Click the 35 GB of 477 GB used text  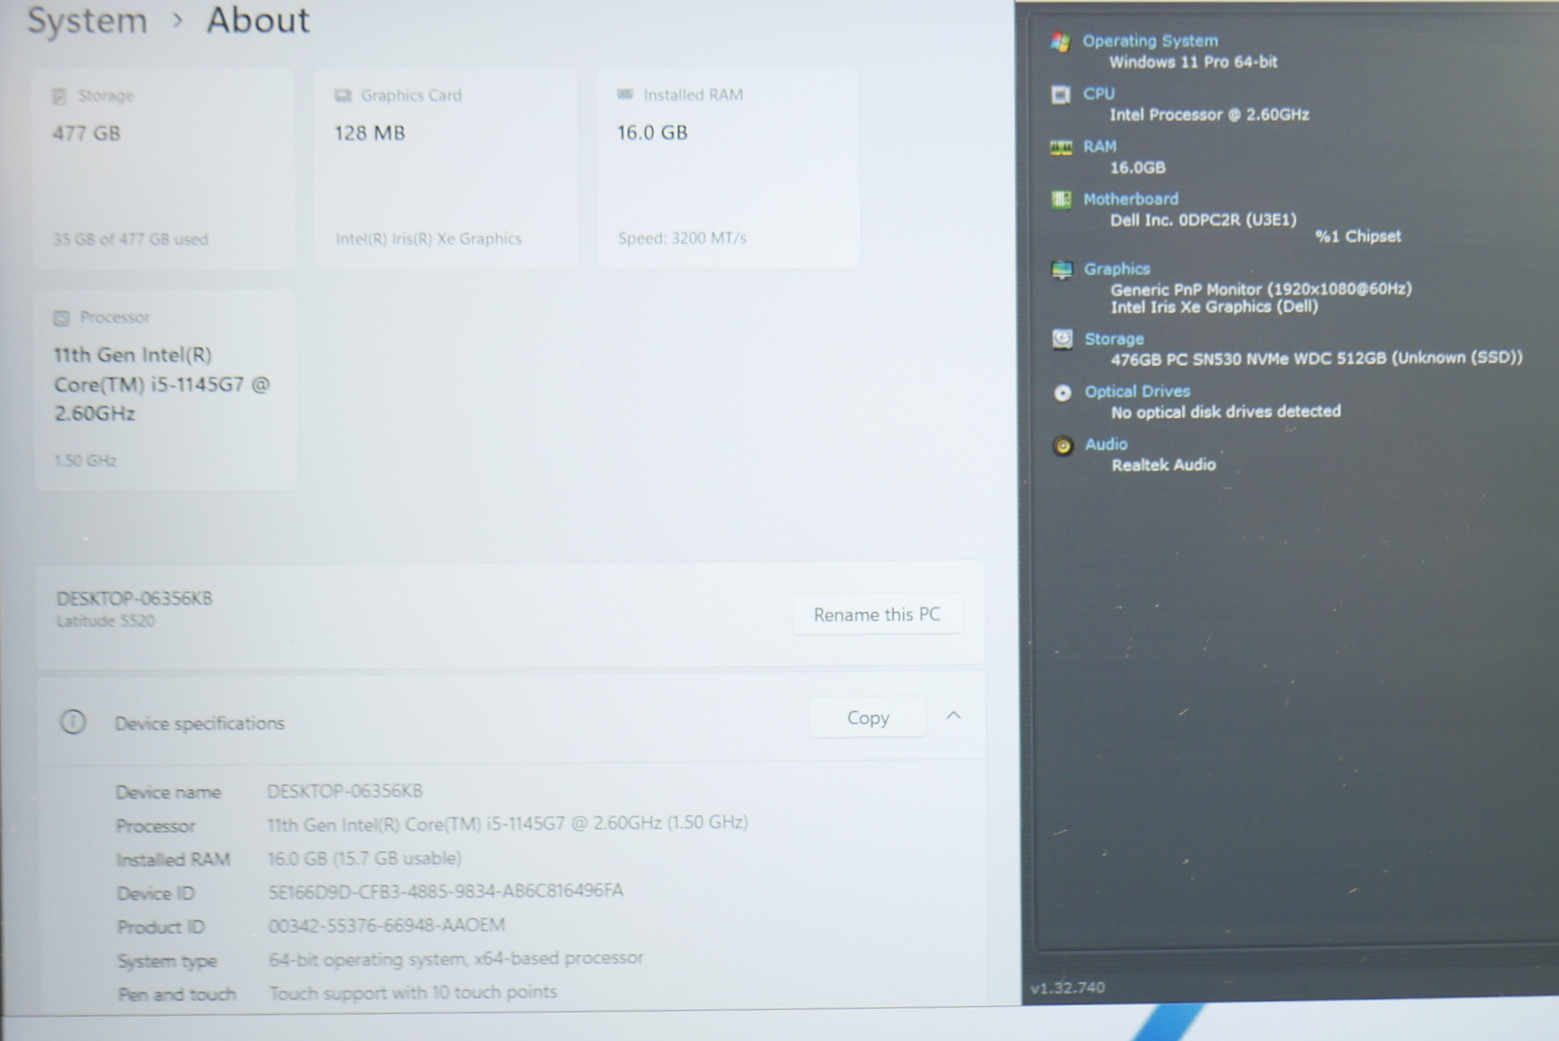tap(131, 239)
